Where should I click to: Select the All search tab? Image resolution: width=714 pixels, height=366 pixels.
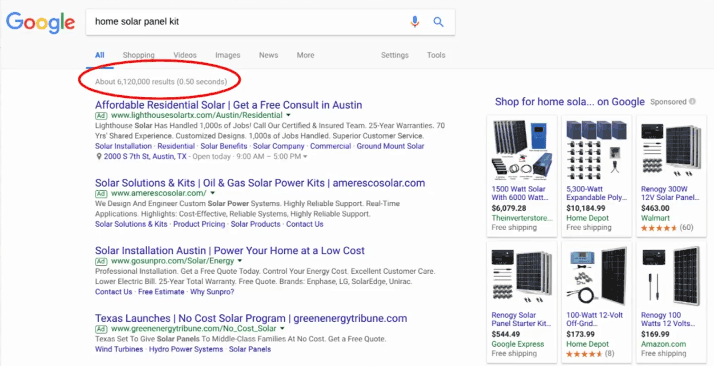[x=100, y=55]
